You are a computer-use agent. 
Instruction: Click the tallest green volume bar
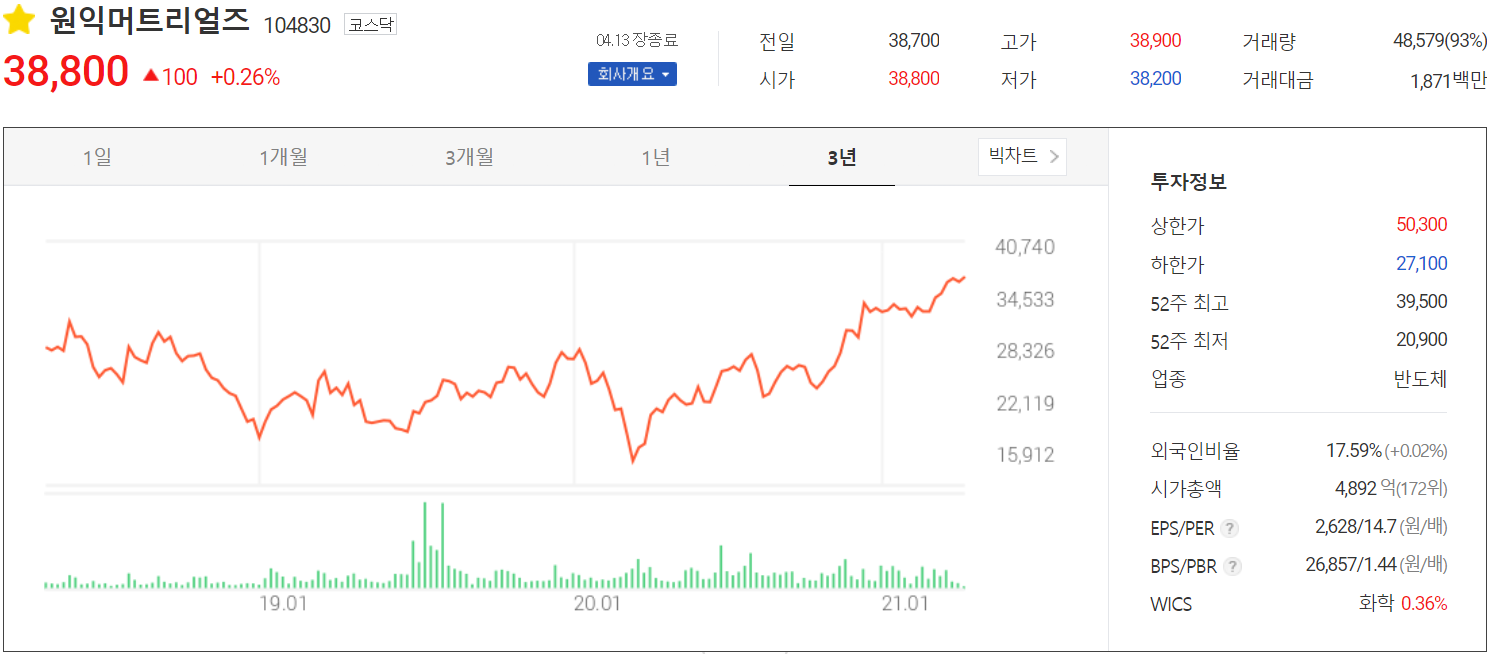(425, 544)
